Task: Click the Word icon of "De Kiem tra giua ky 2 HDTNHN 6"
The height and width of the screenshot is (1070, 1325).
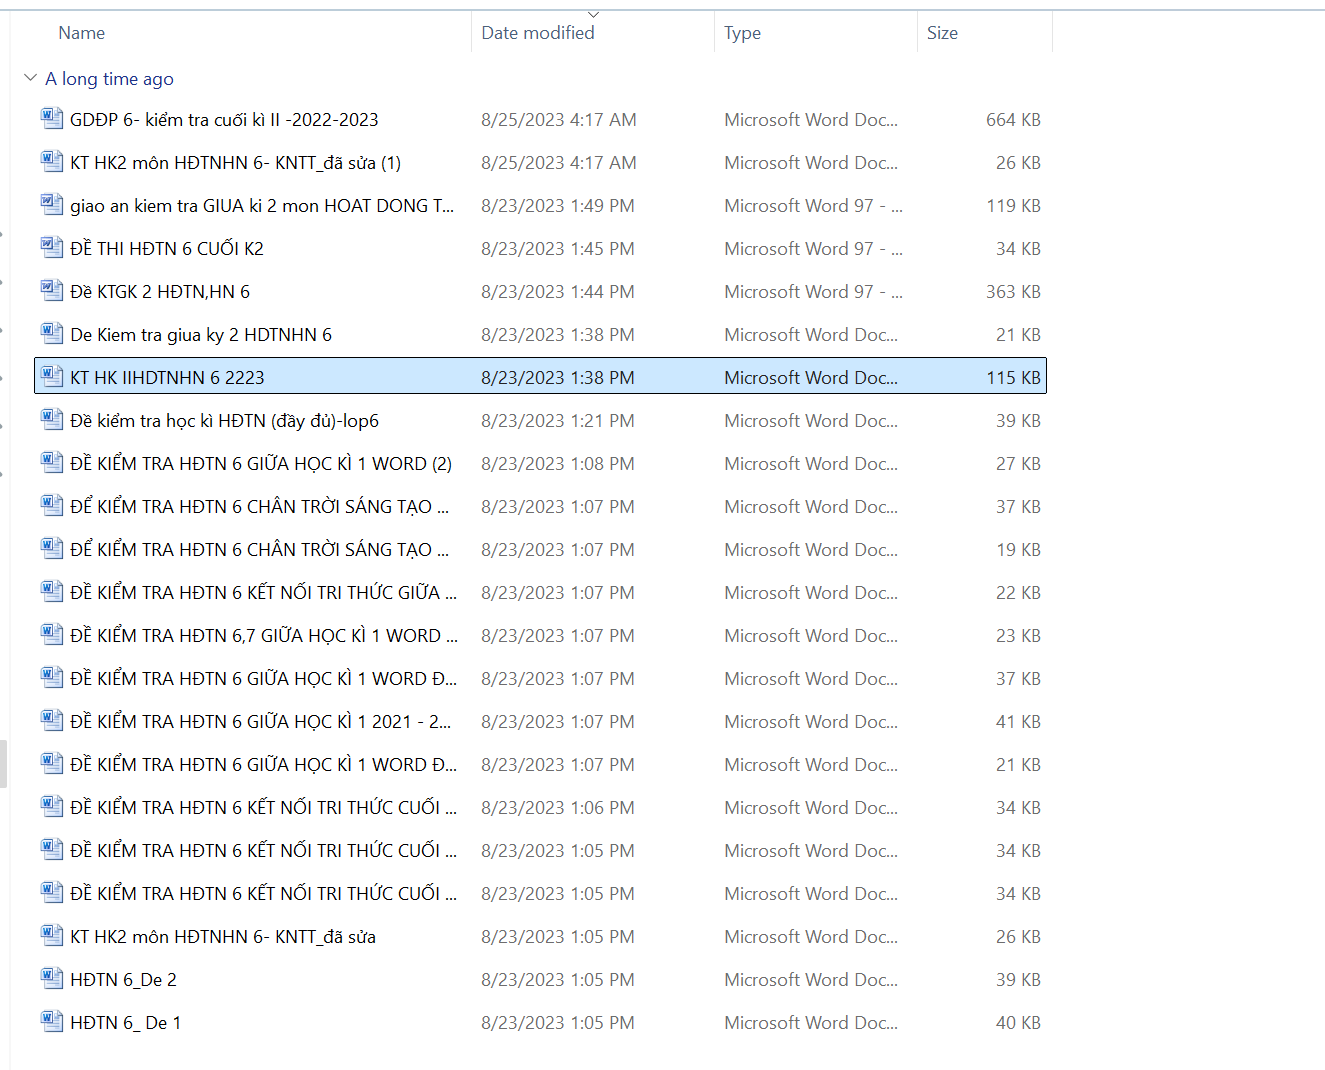Action: [52, 334]
